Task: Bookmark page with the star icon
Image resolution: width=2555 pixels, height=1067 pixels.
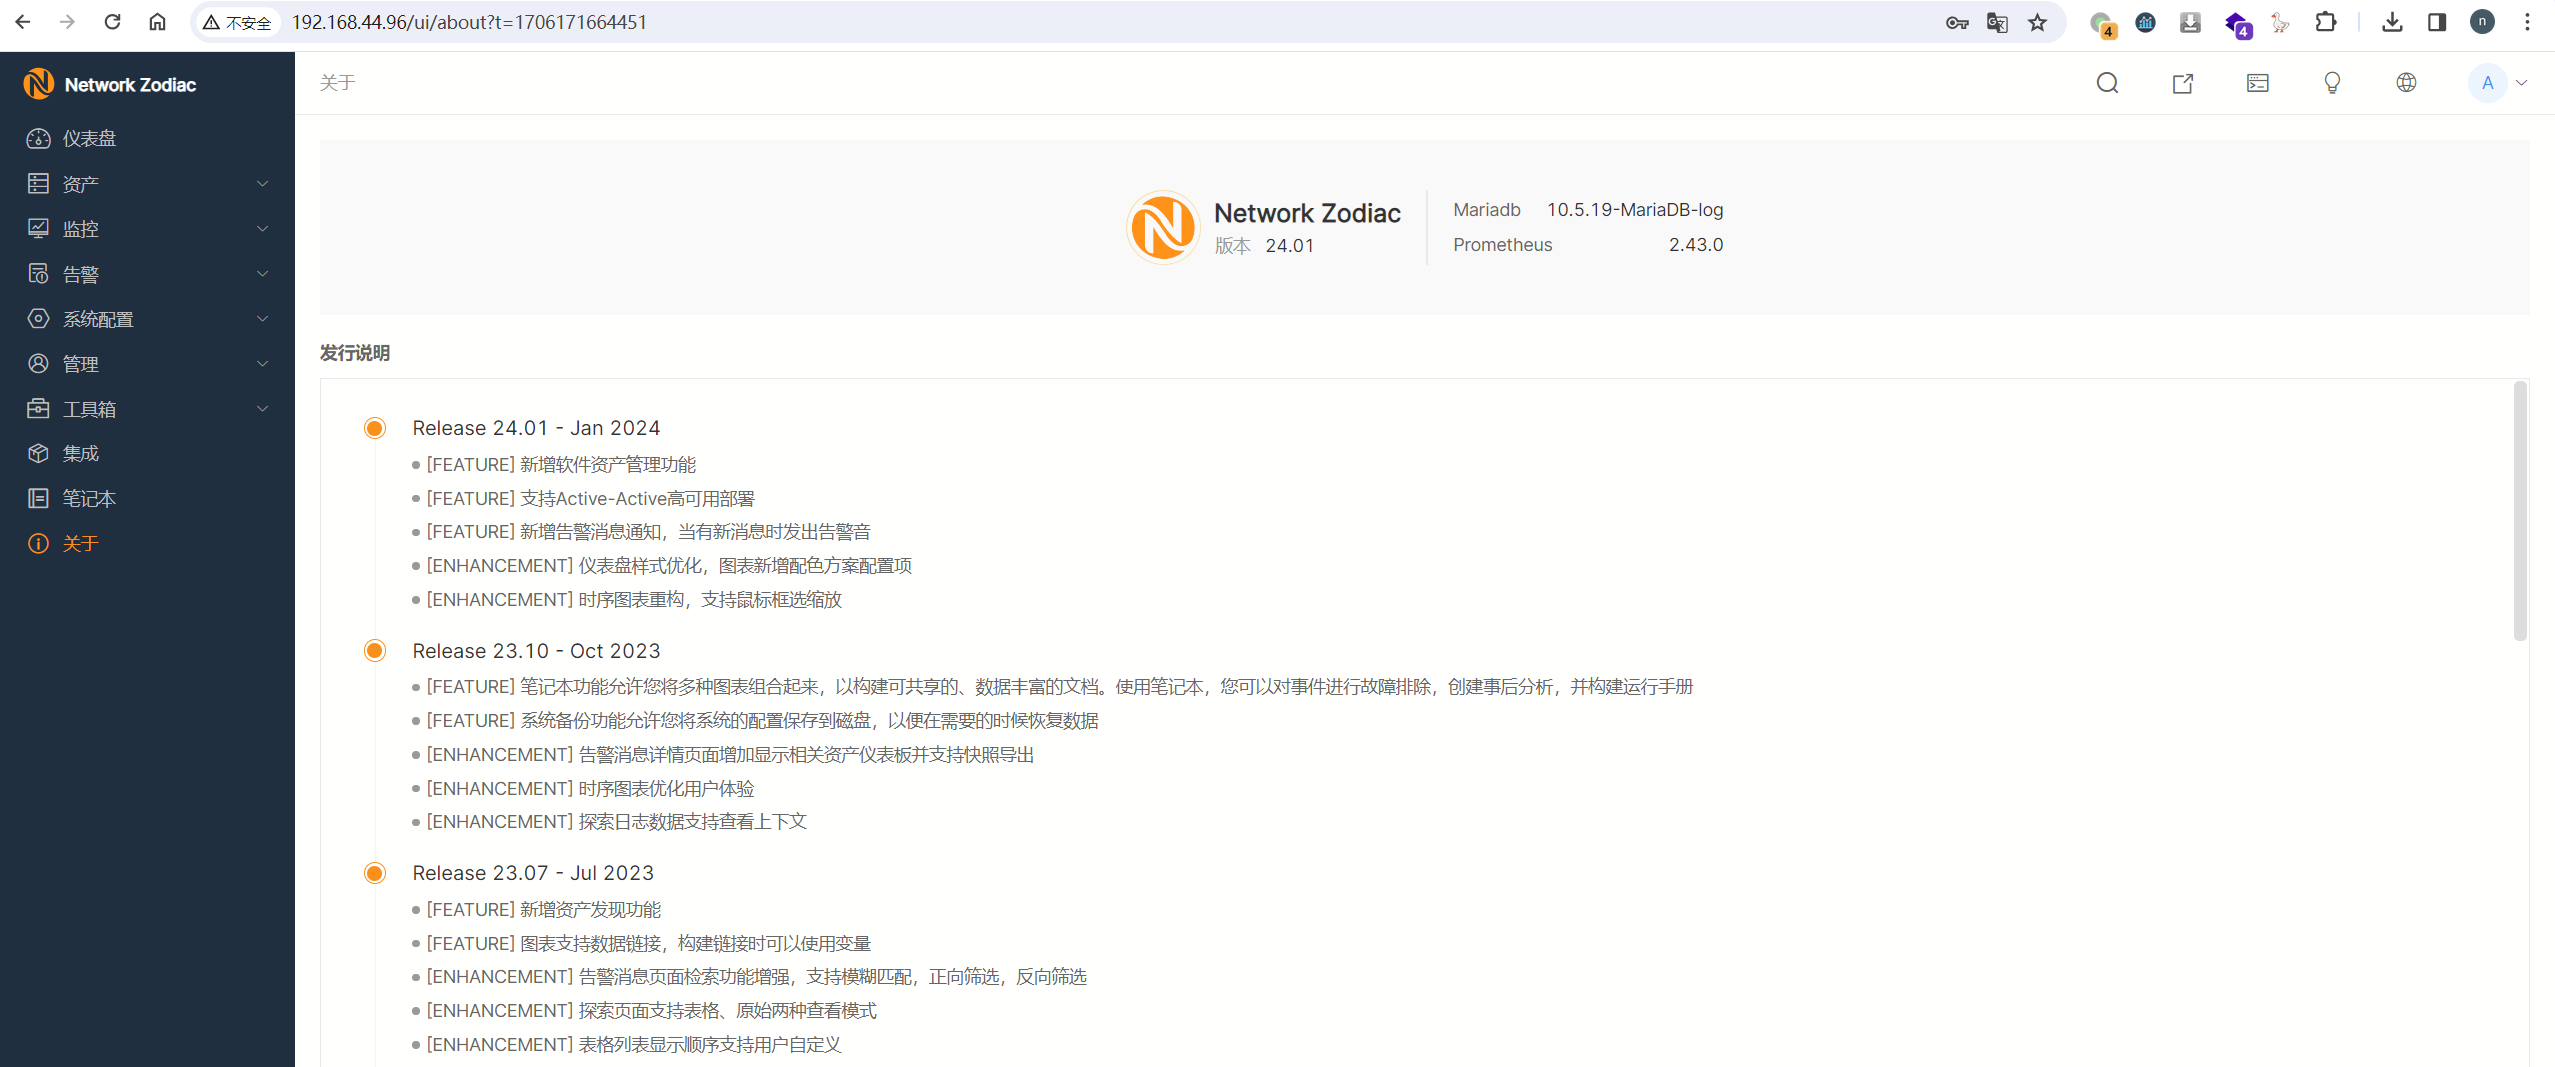Action: [2037, 22]
